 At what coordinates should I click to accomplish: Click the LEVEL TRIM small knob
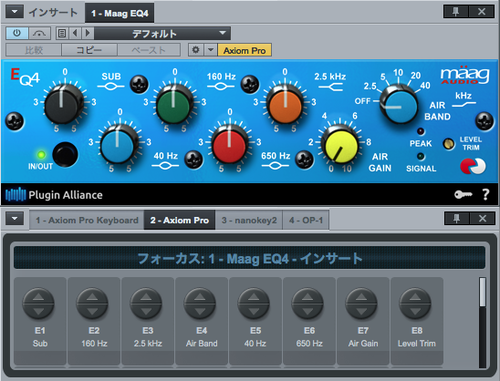coord(449,144)
